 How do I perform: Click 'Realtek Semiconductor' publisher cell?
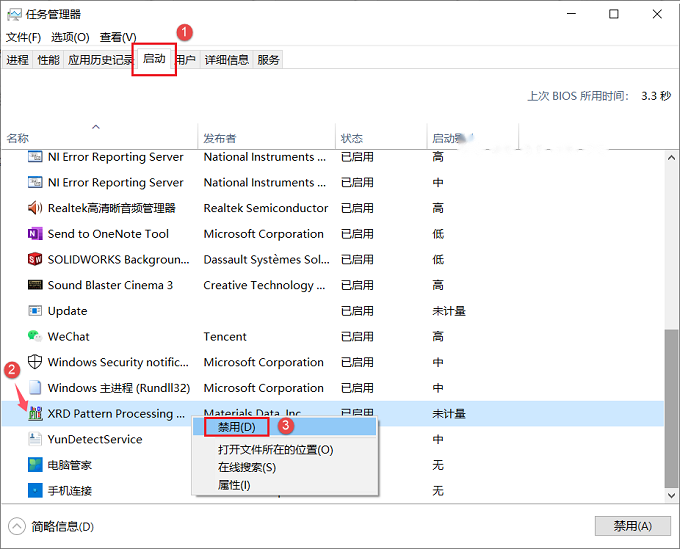266,208
